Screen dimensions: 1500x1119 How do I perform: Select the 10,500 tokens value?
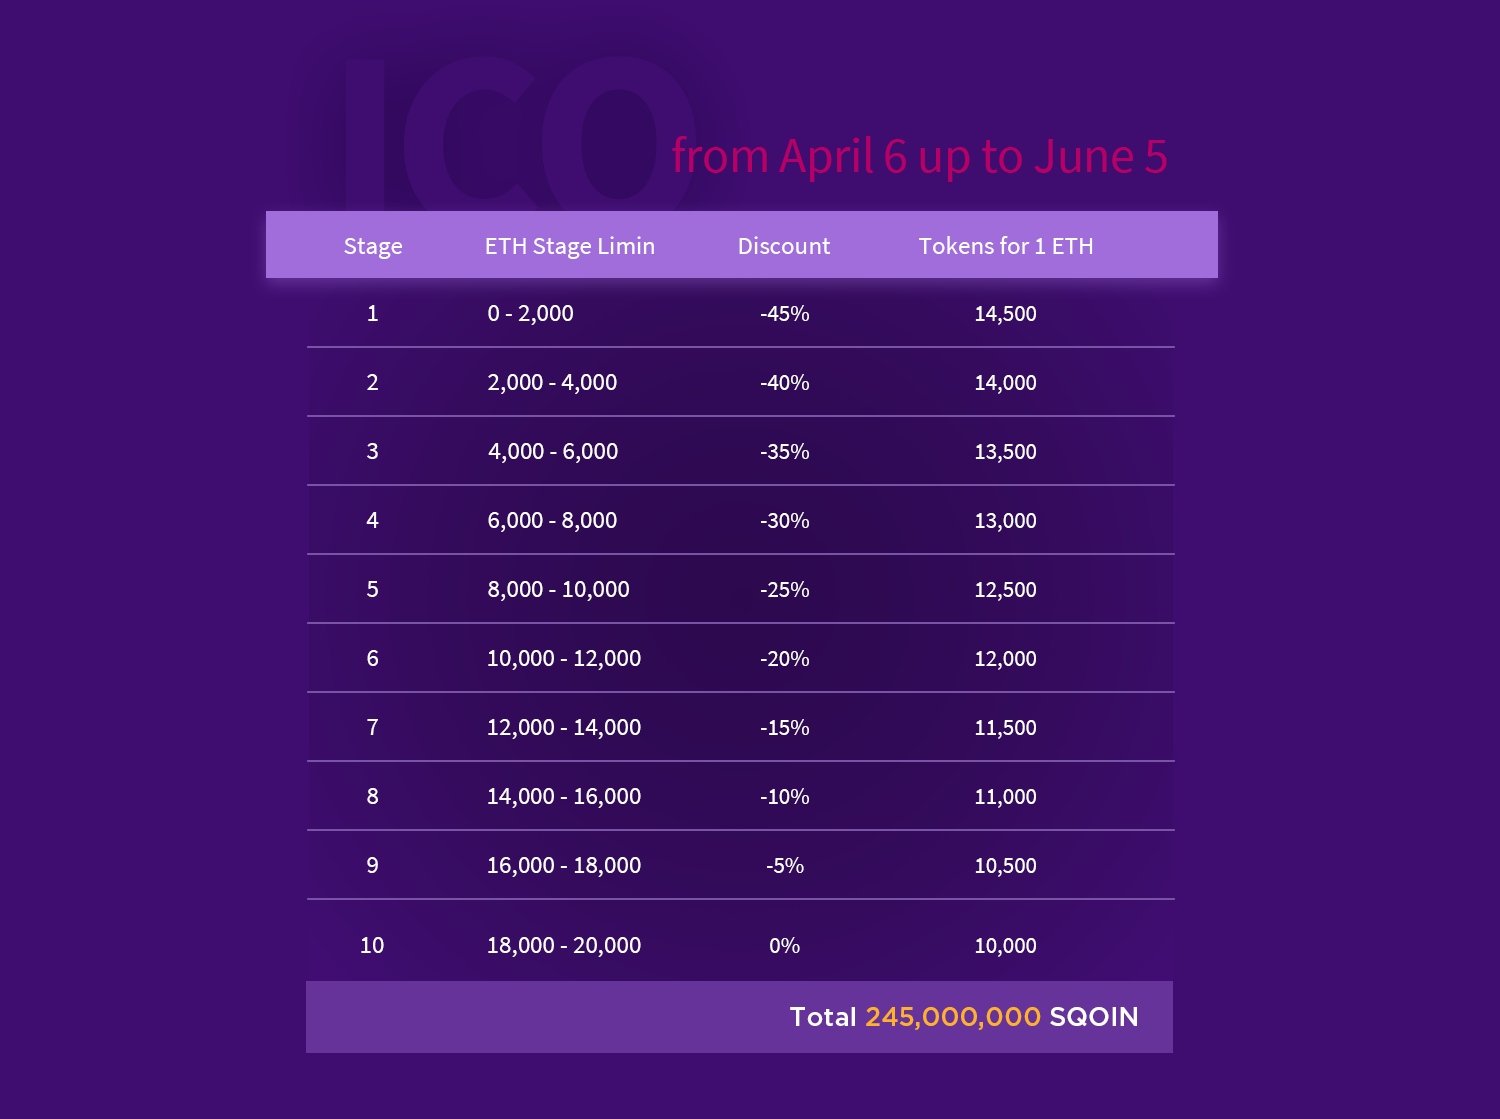pos(1005,866)
